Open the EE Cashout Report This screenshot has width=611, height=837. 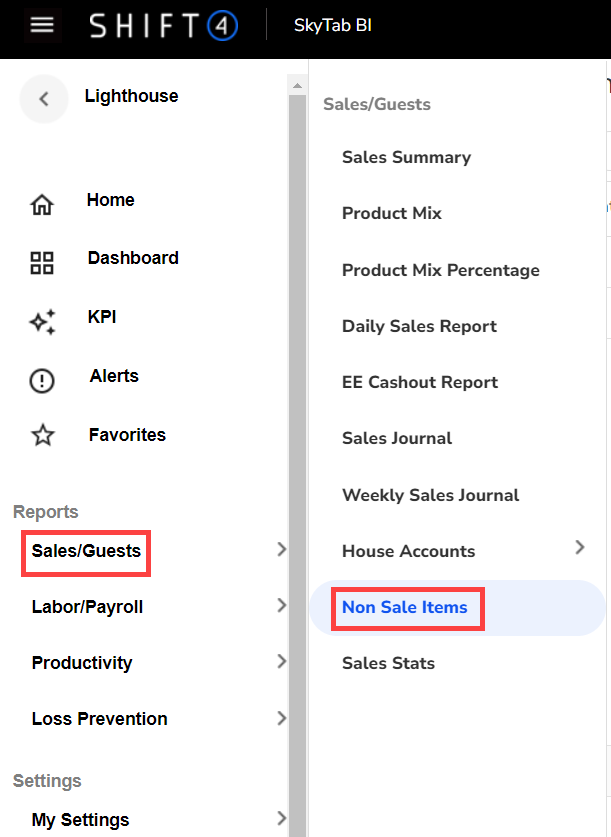tap(420, 382)
